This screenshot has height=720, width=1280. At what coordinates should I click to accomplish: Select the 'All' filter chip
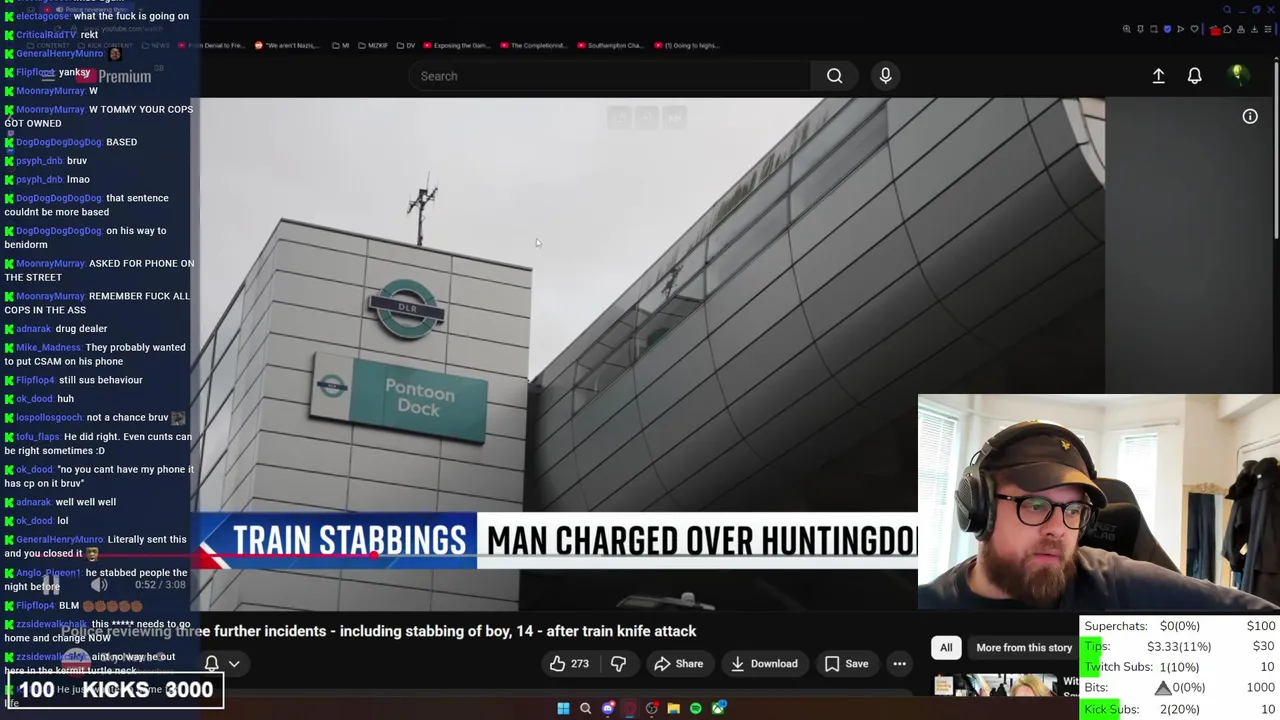coord(946,647)
